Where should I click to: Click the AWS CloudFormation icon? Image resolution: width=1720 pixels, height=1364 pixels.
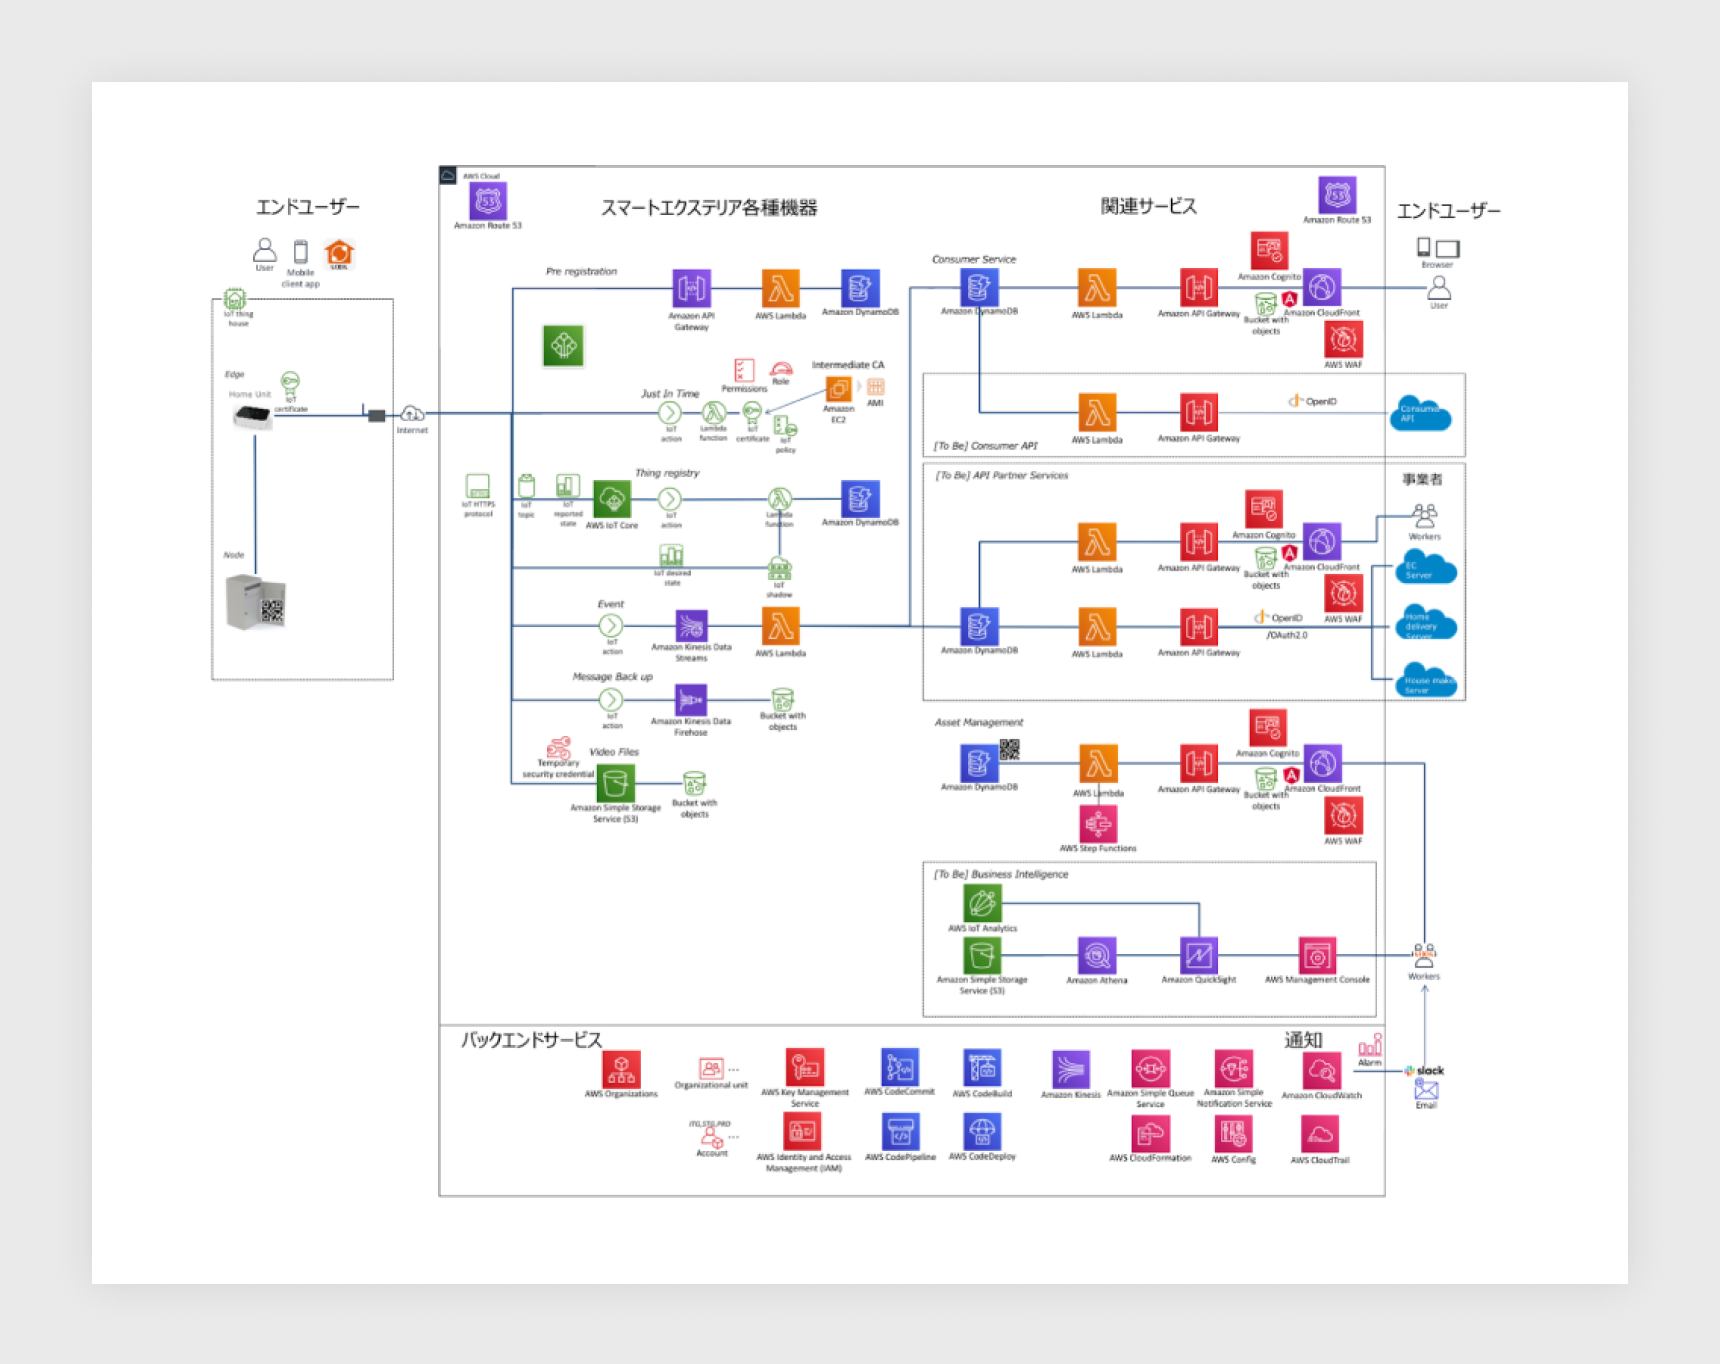pos(1150,1134)
